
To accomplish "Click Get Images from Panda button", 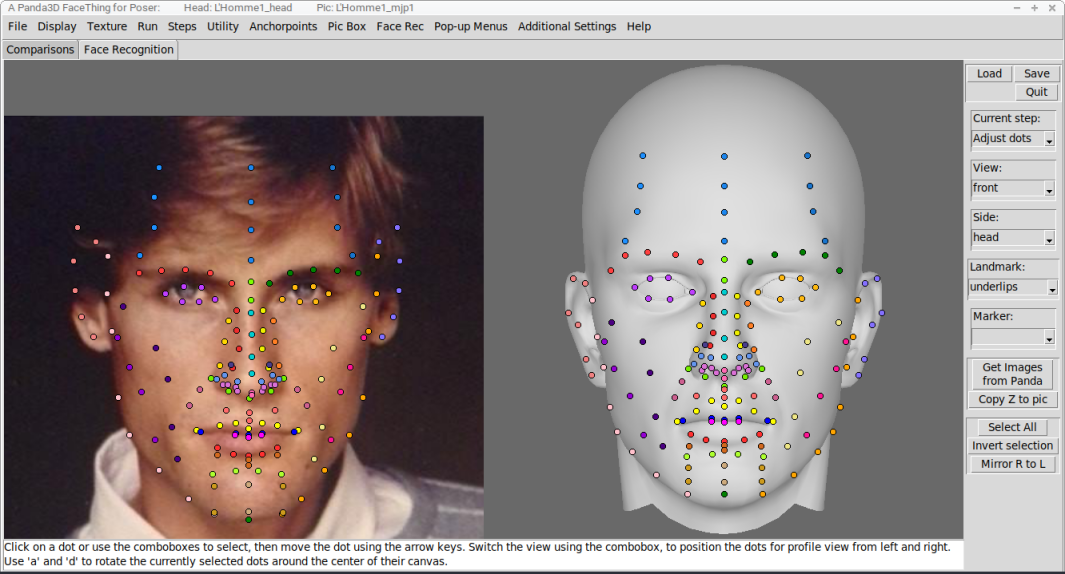I will [1012, 374].
